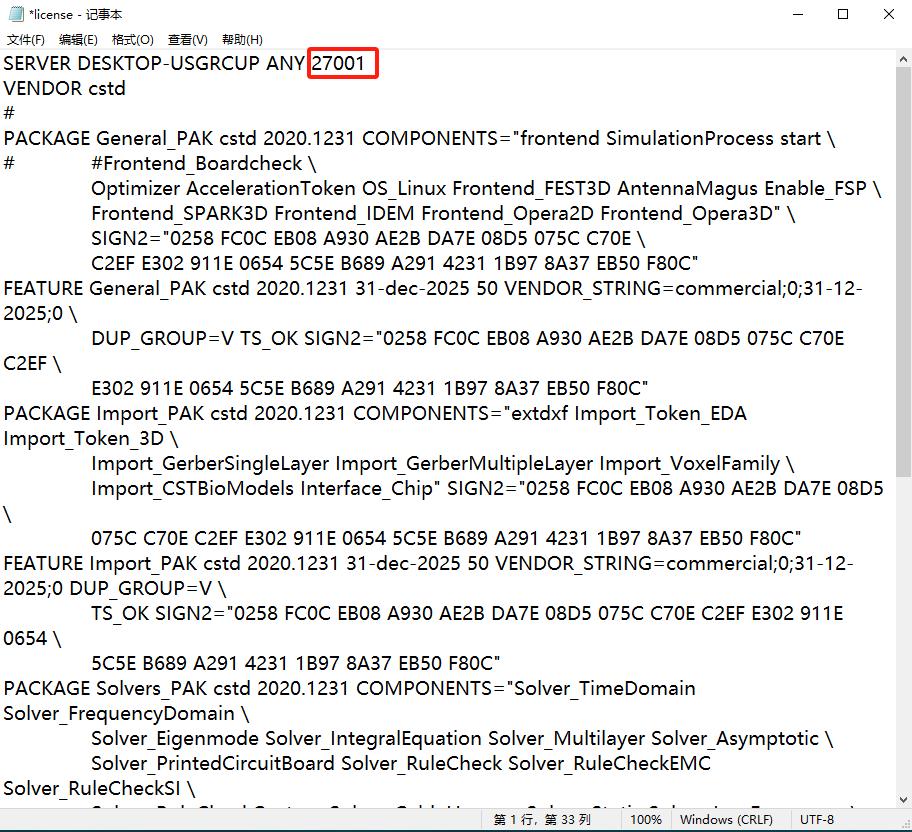Click the word Solver_TimeDomain

click(x=605, y=689)
